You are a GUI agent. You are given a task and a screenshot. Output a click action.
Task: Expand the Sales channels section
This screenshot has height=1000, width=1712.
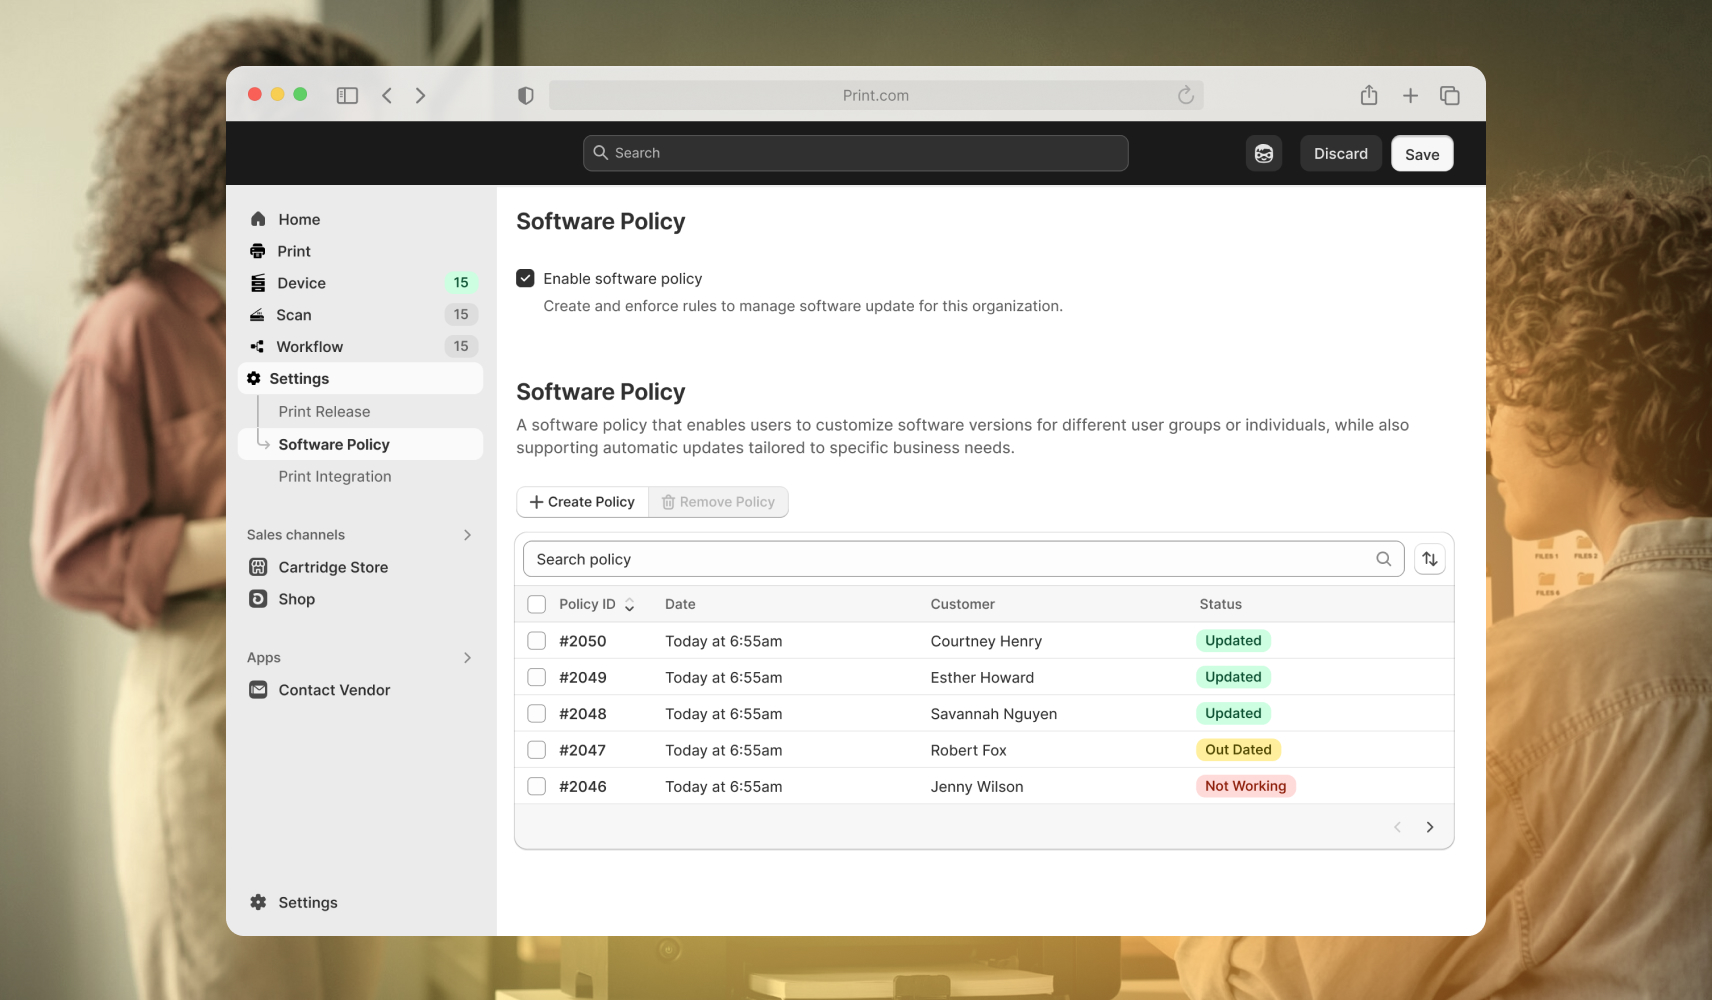[467, 535]
